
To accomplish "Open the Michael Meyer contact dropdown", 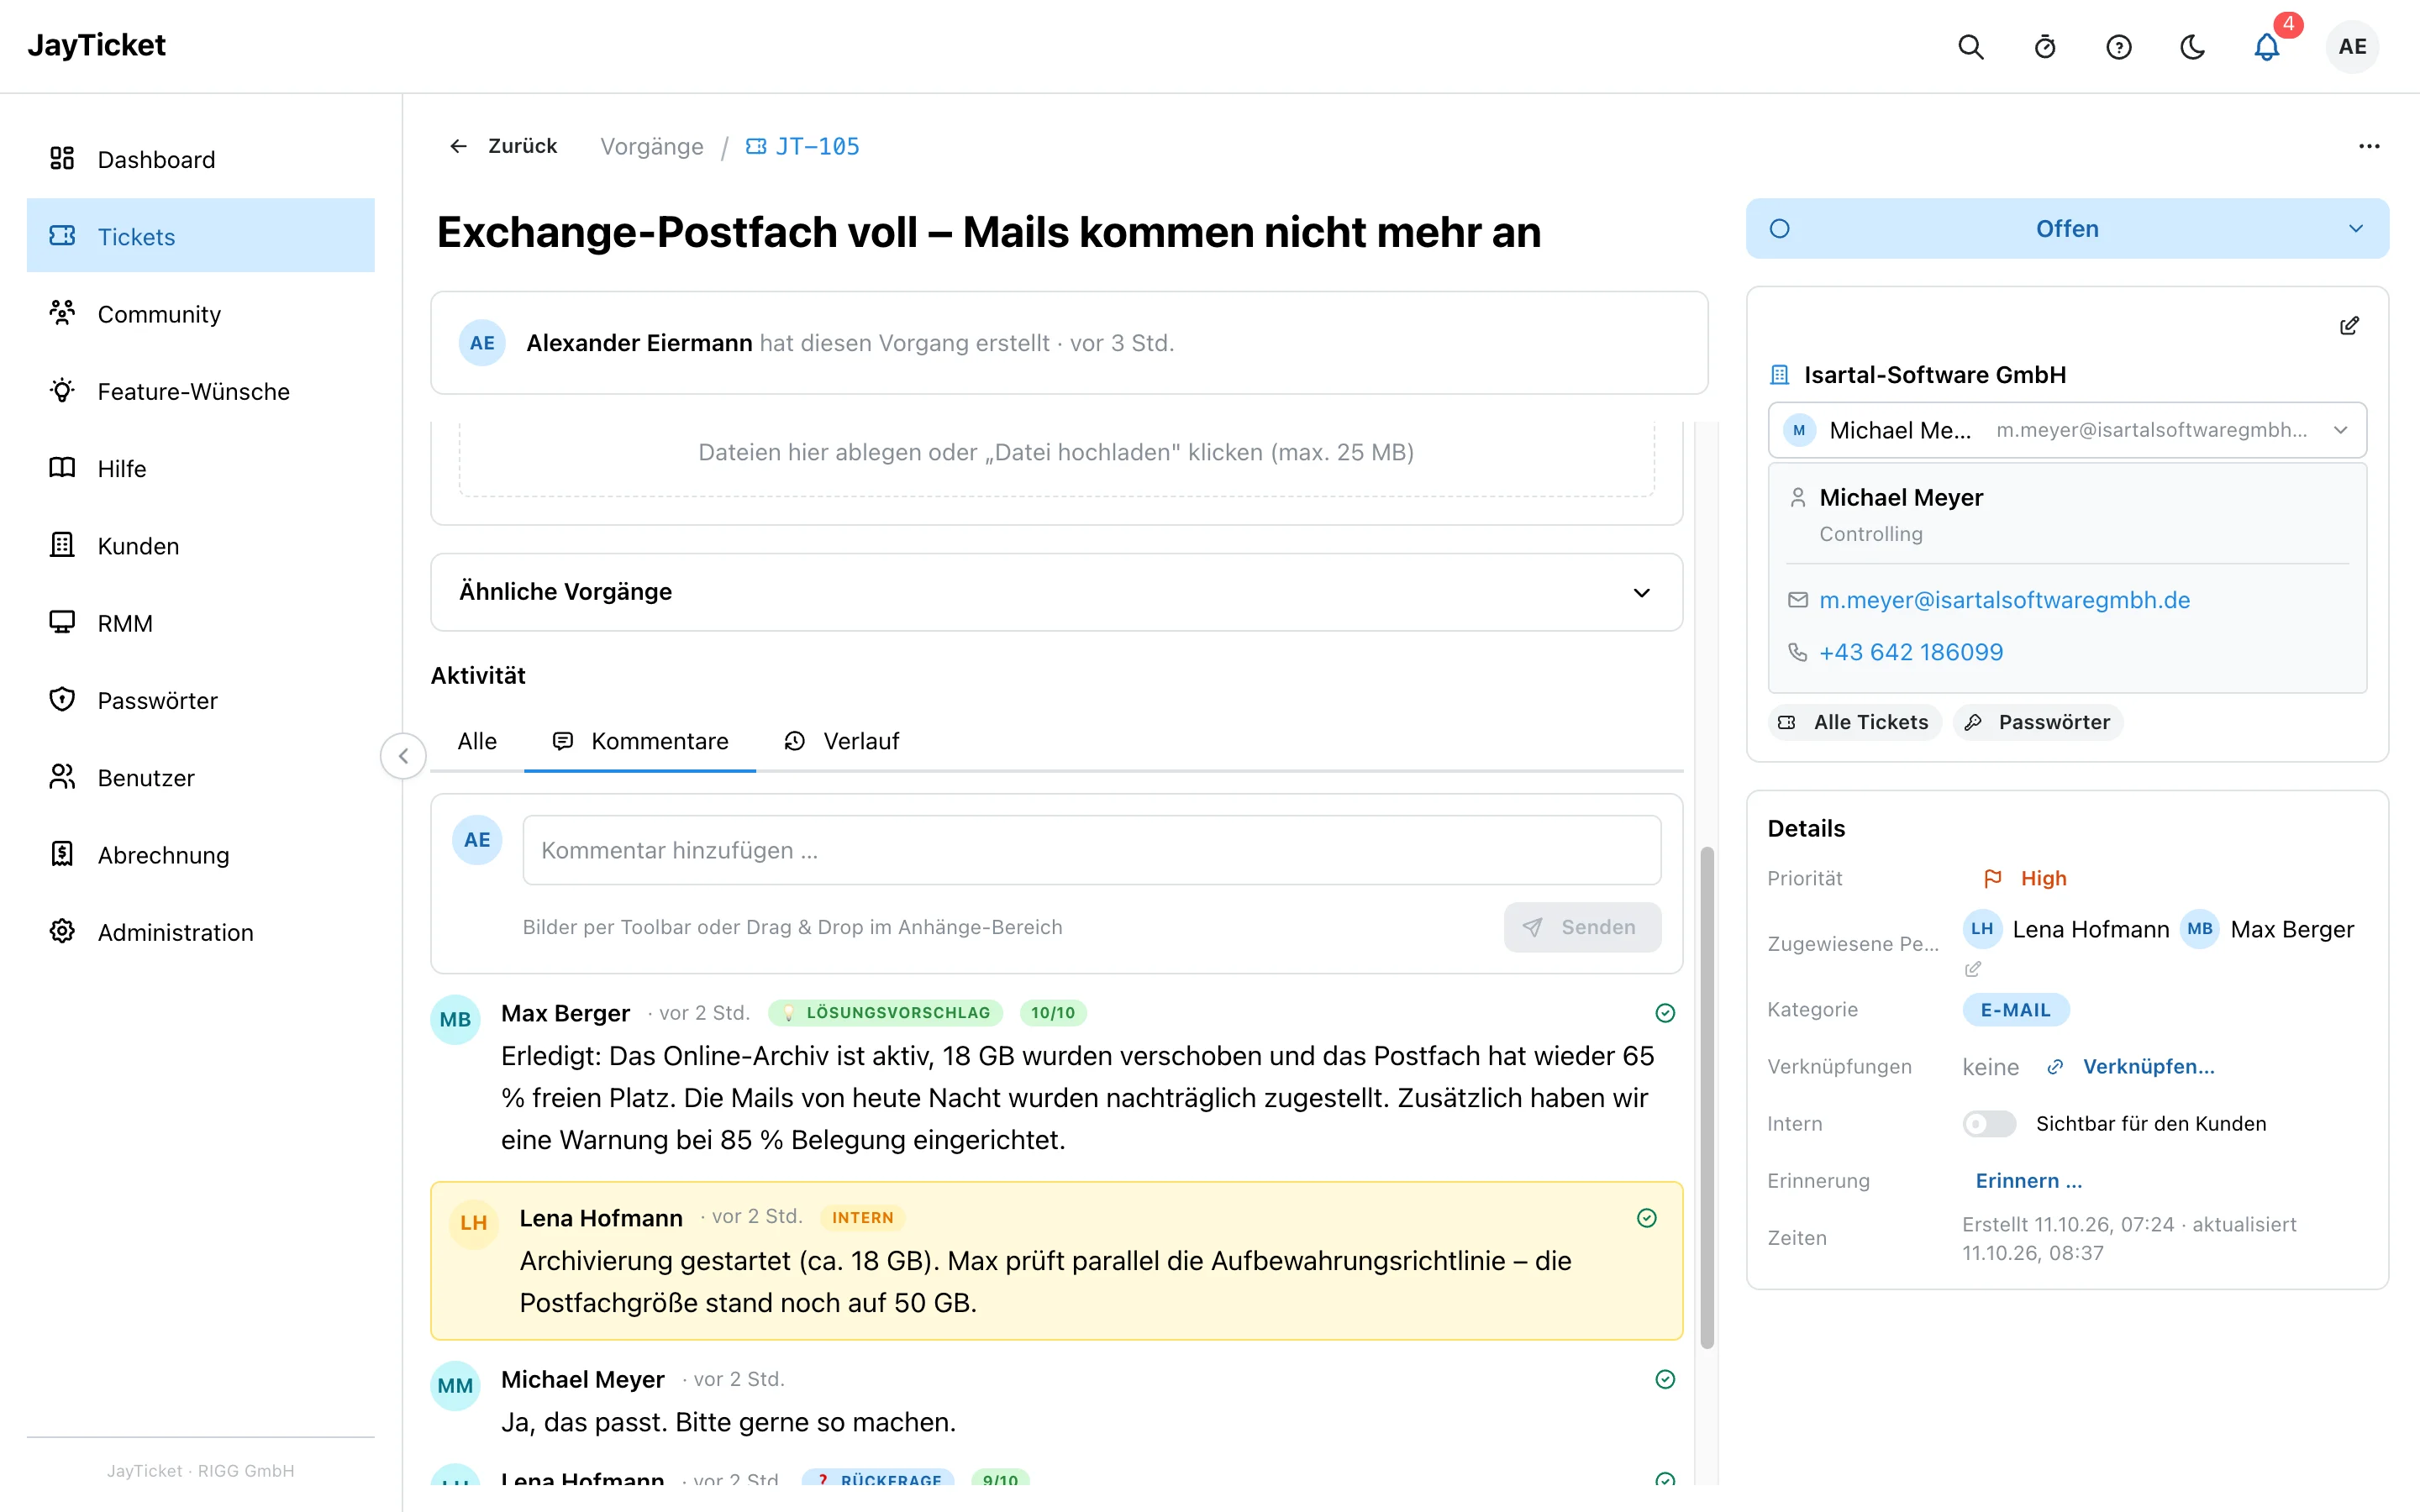I will [x=2067, y=430].
